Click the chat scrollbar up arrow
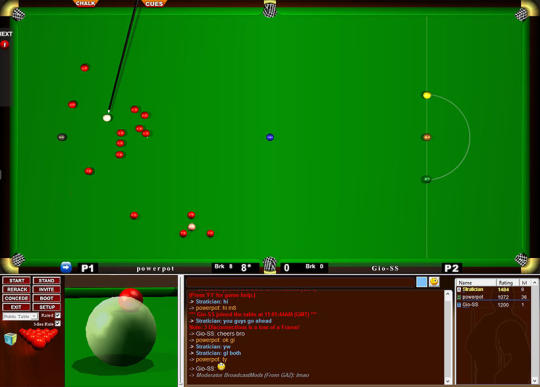The image size is (540, 387). tap(447, 294)
